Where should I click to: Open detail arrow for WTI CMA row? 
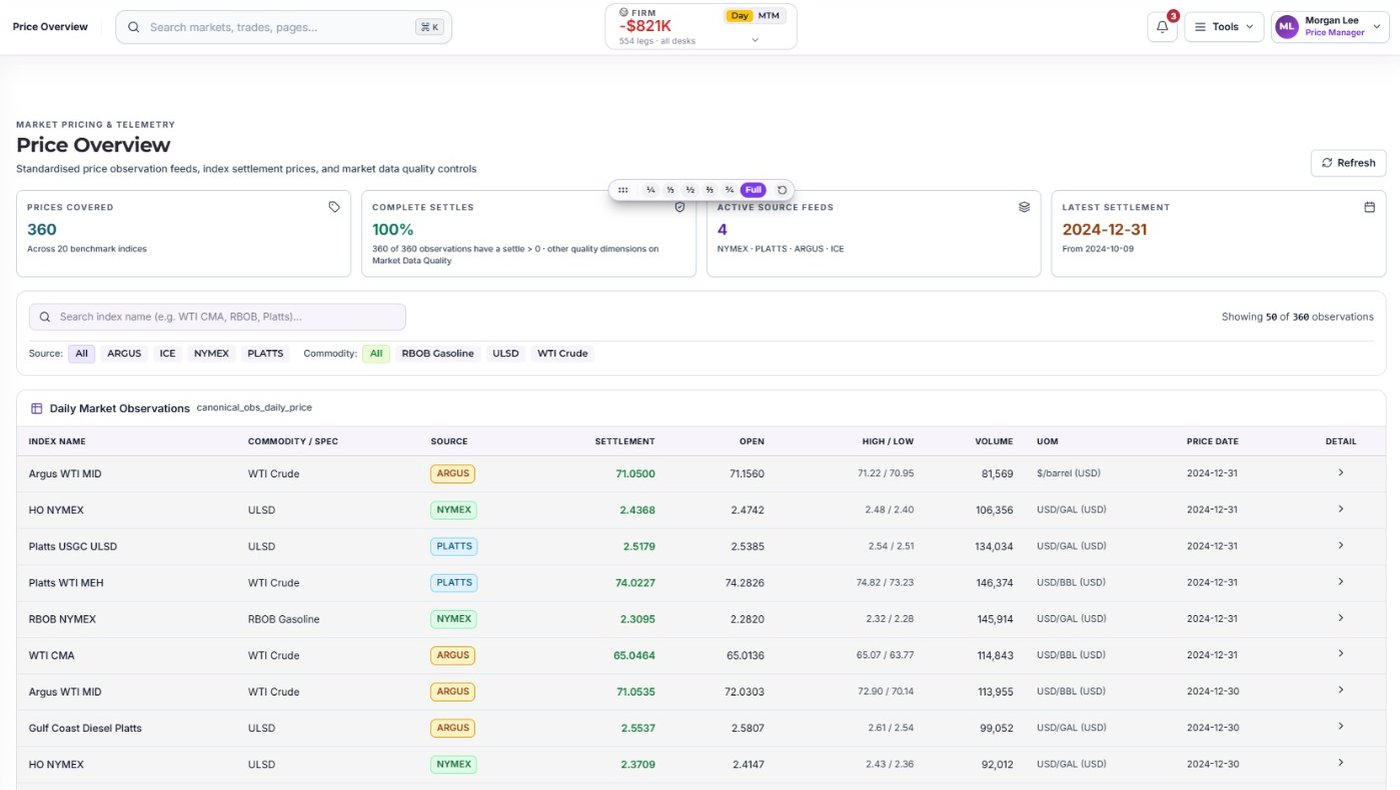[x=1341, y=654]
